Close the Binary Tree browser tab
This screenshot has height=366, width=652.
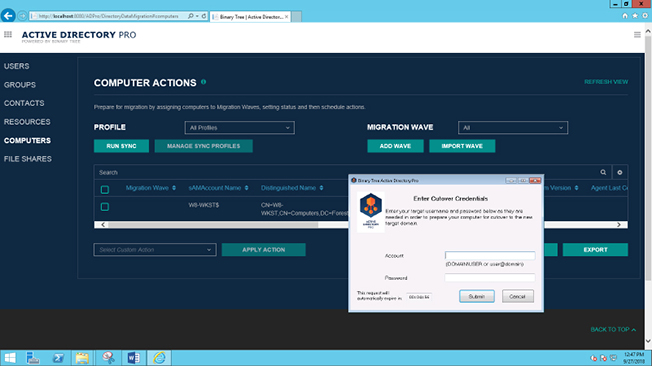(x=286, y=17)
